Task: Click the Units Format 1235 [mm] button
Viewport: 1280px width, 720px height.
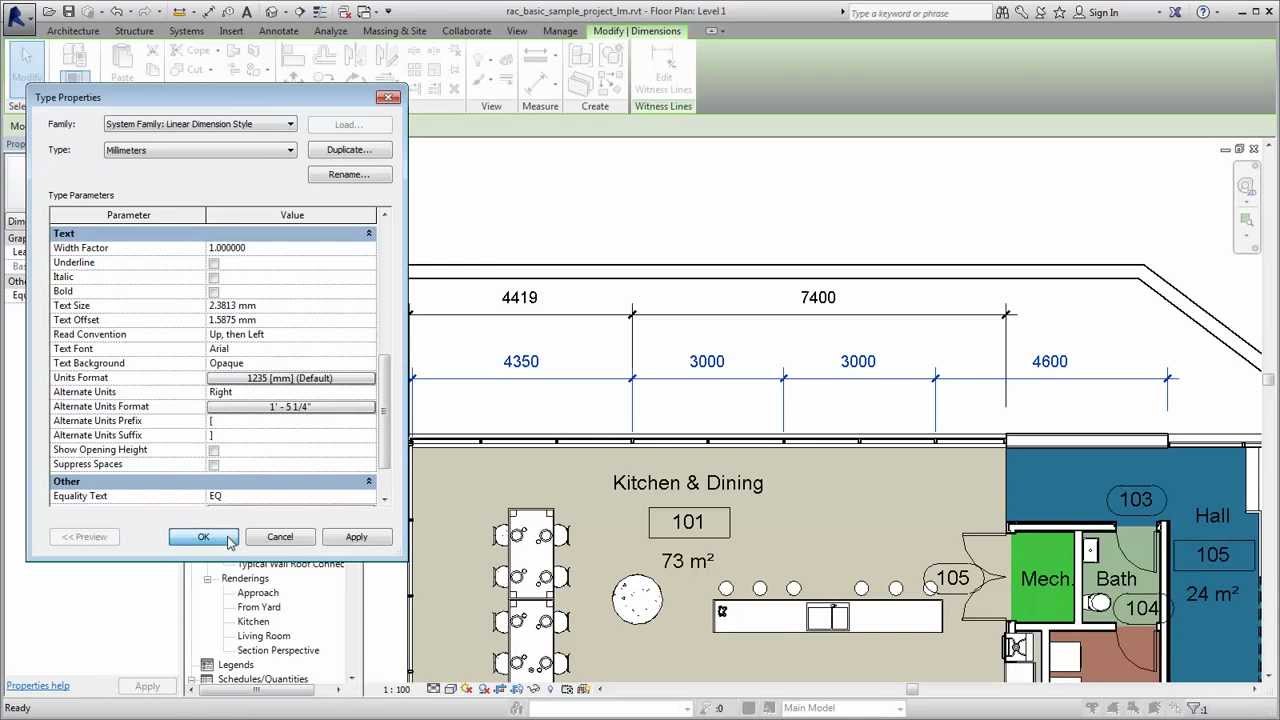Action: tap(291, 378)
